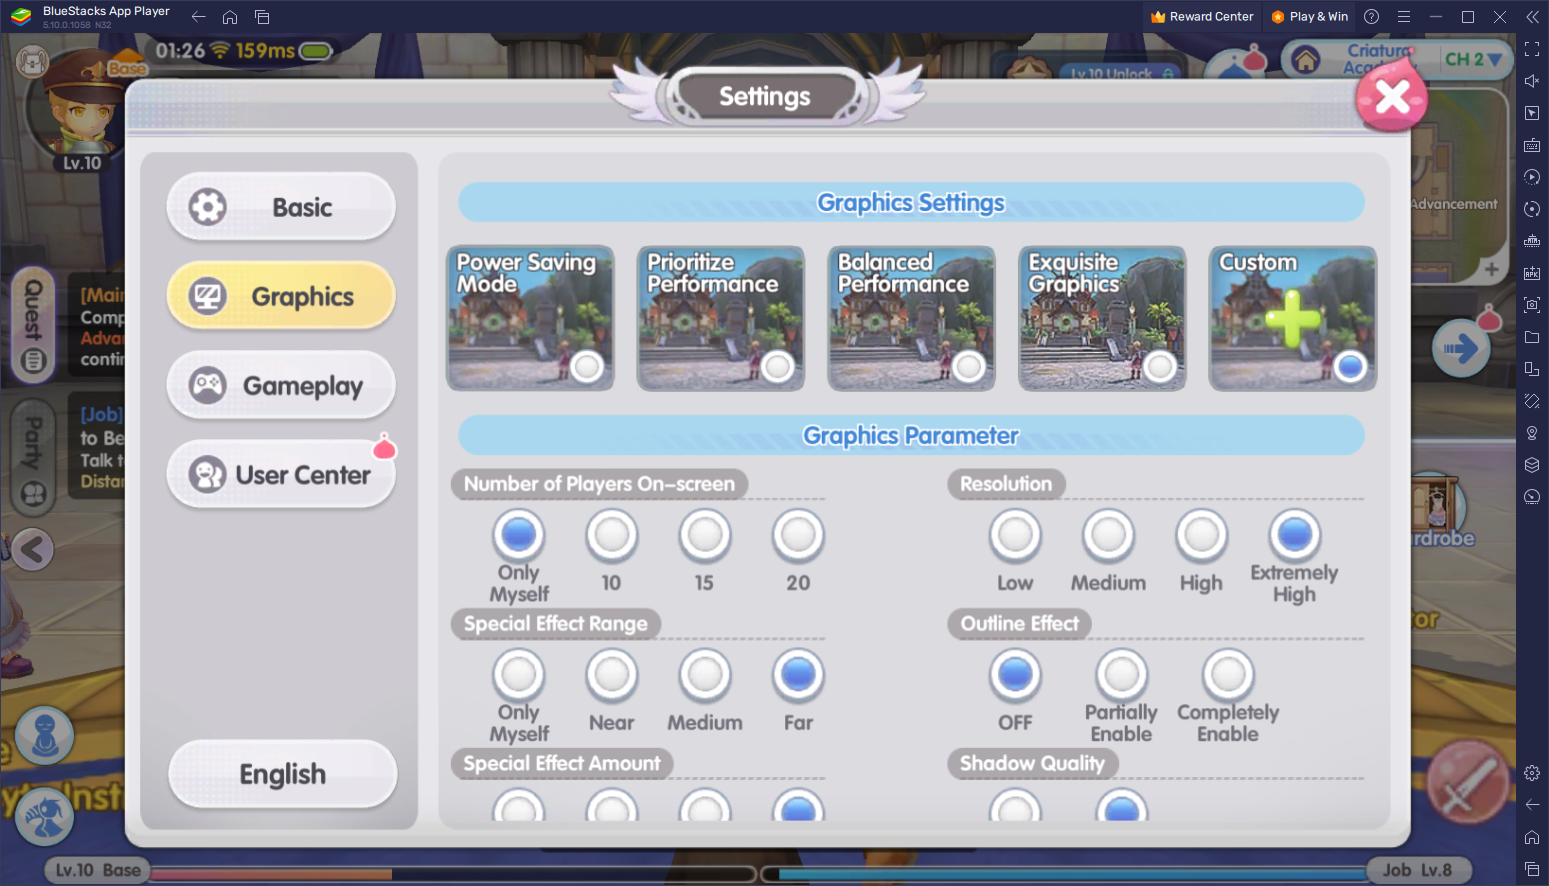Open the Reward Center

point(1201,16)
